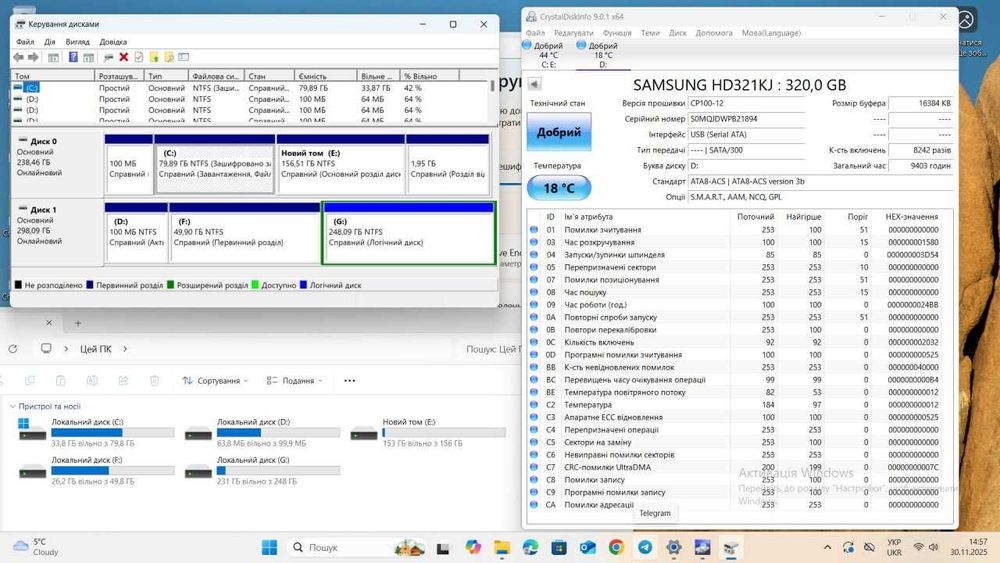Screen dimensions: 1000x563
Task: Close the File Explorer tab
Action: point(49,323)
